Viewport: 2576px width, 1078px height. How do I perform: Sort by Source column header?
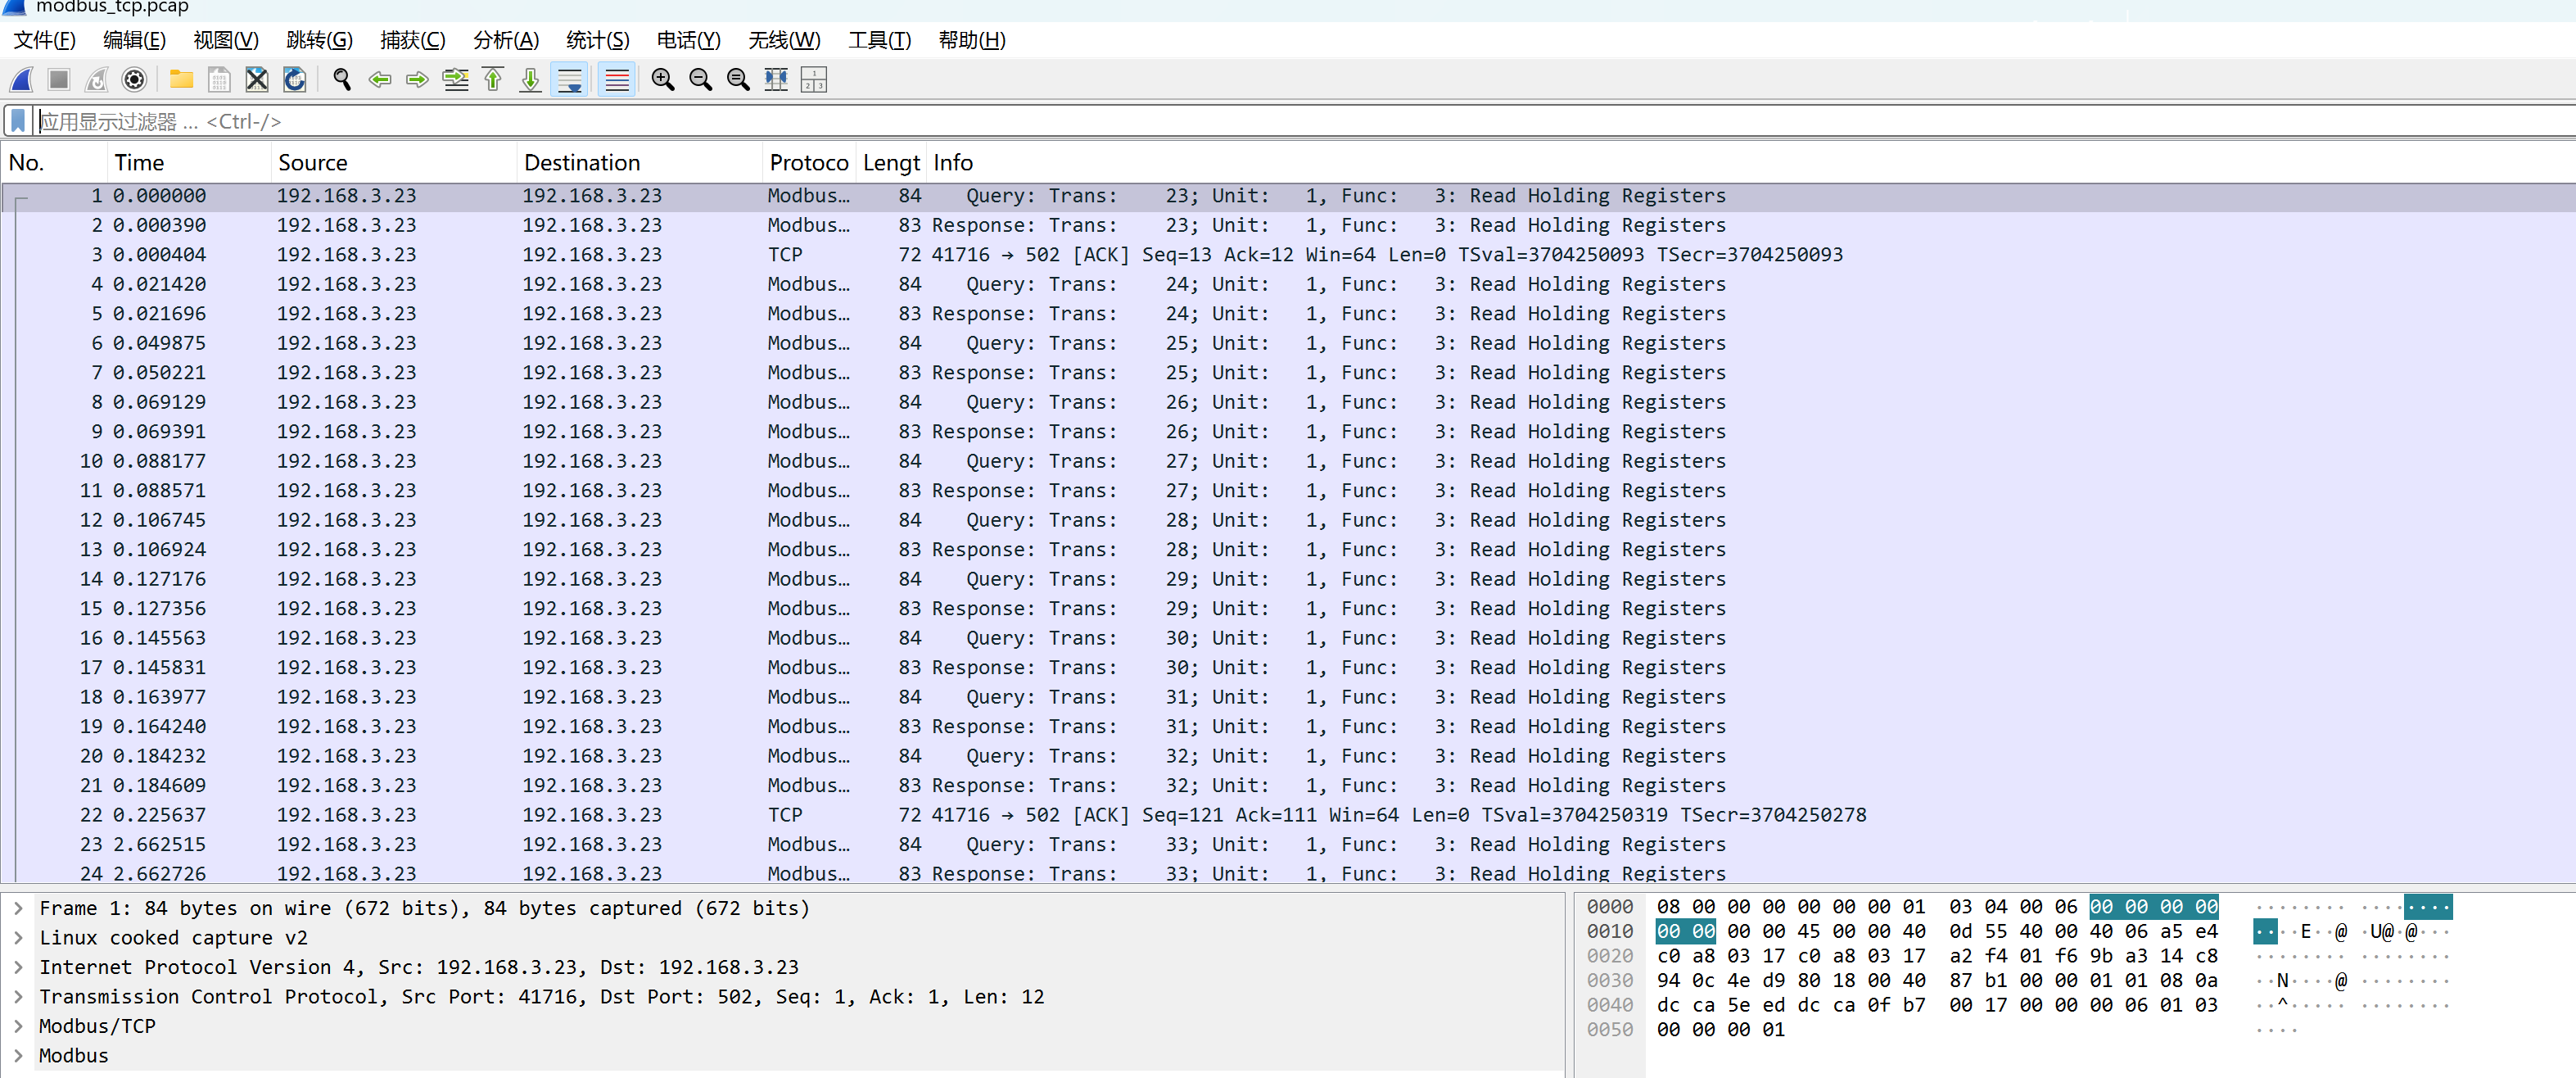pyautogui.click(x=394, y=163)
